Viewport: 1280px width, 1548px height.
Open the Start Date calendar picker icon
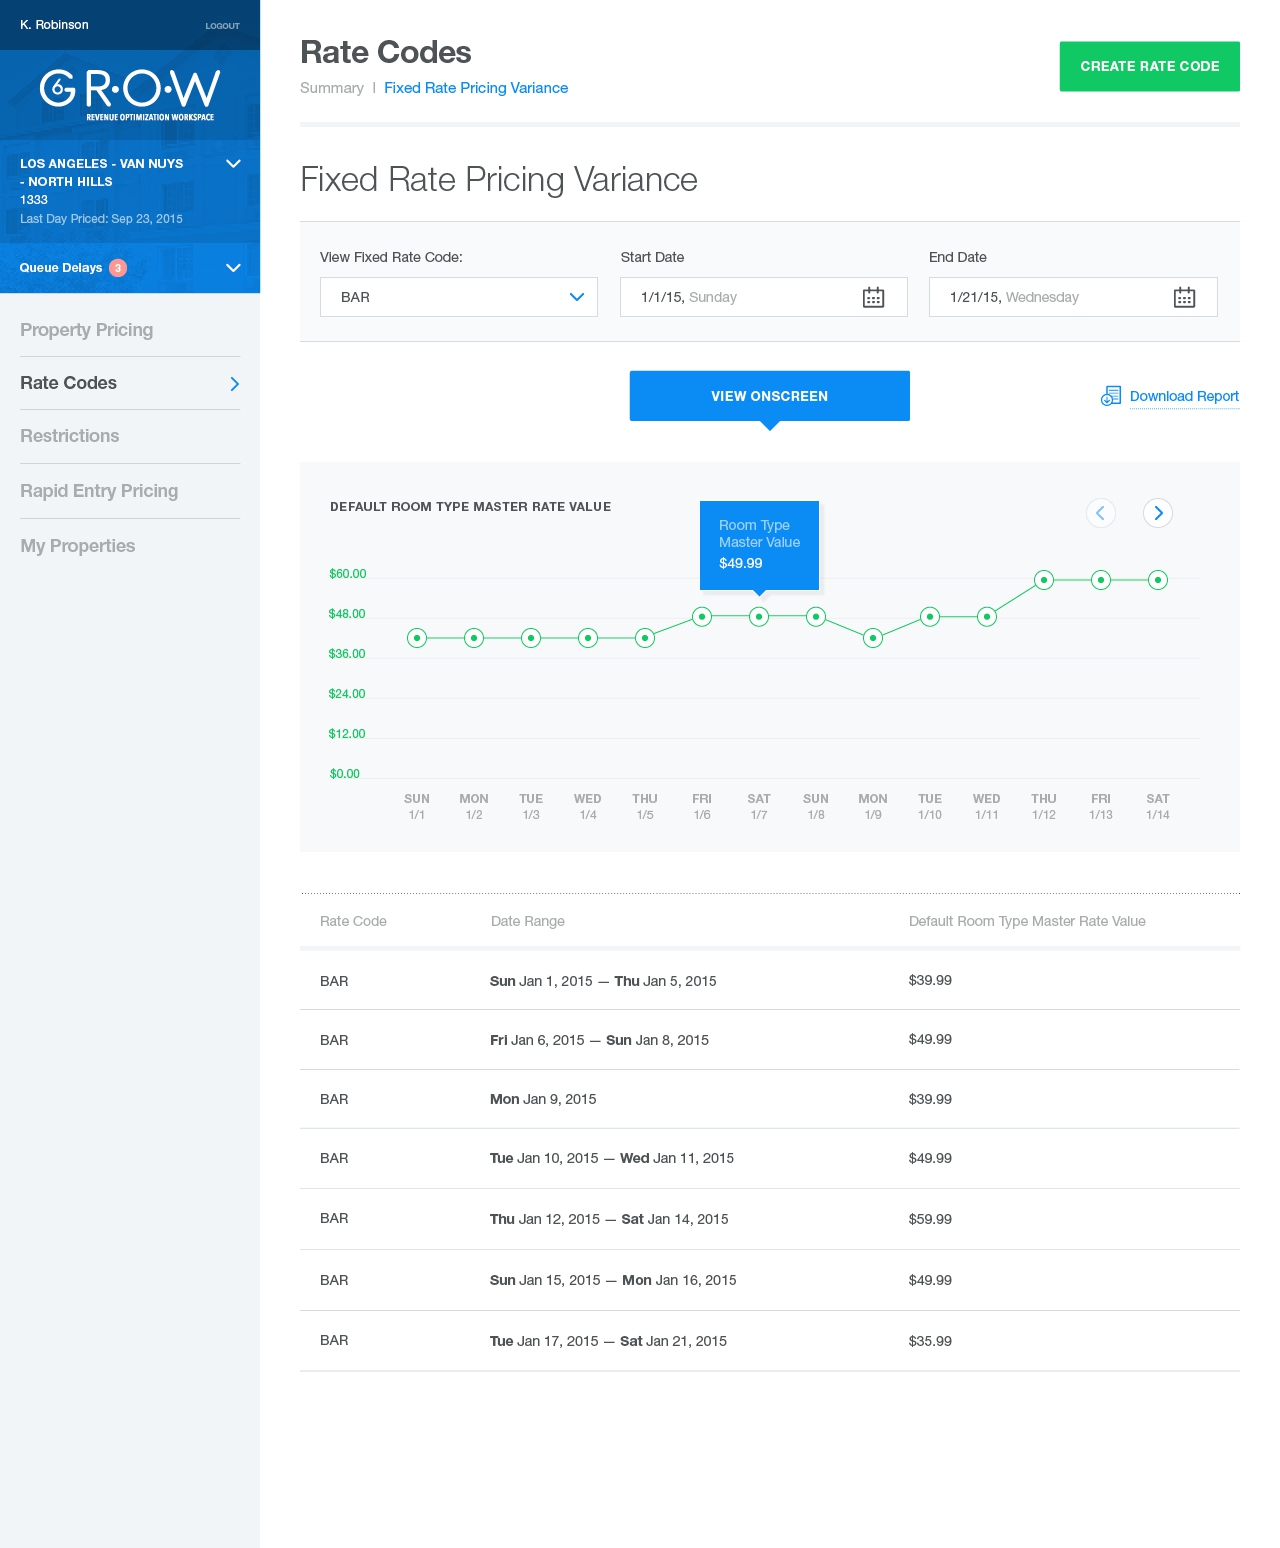pos(873,297)
